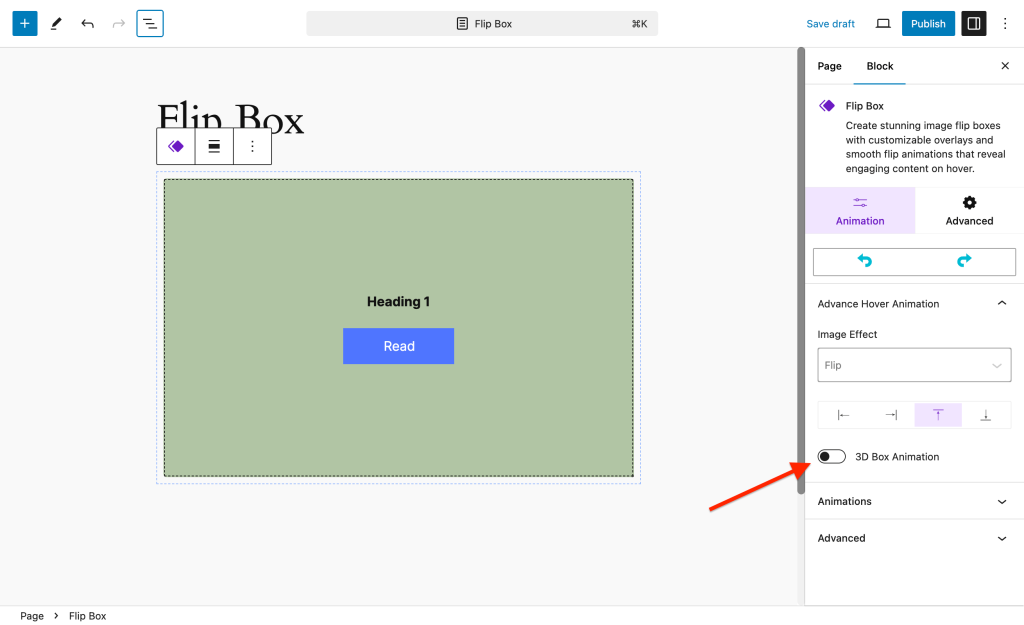The image size is (1024, 625).
Task: Open the Image Effect dropdown
Action: coord(914,365)
